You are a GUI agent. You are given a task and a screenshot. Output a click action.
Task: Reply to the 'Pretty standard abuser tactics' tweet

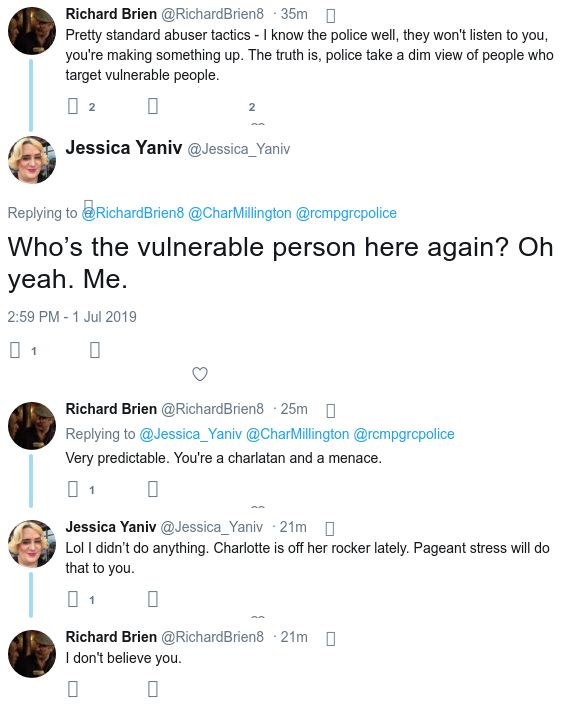(73, 106)
